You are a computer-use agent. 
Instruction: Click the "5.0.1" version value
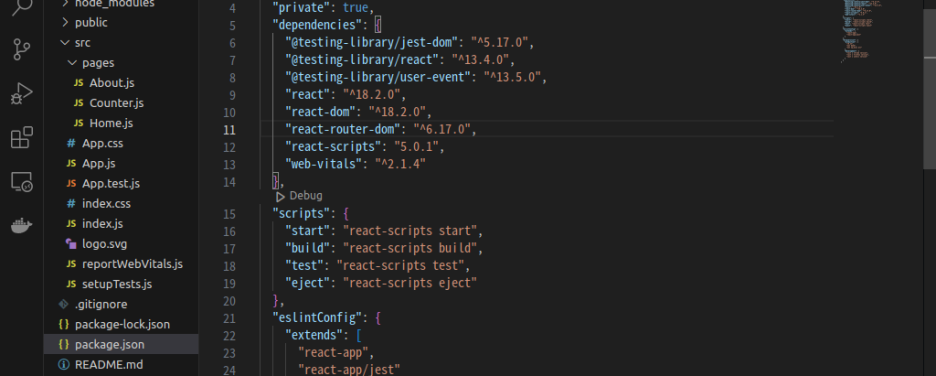point(416,146)
